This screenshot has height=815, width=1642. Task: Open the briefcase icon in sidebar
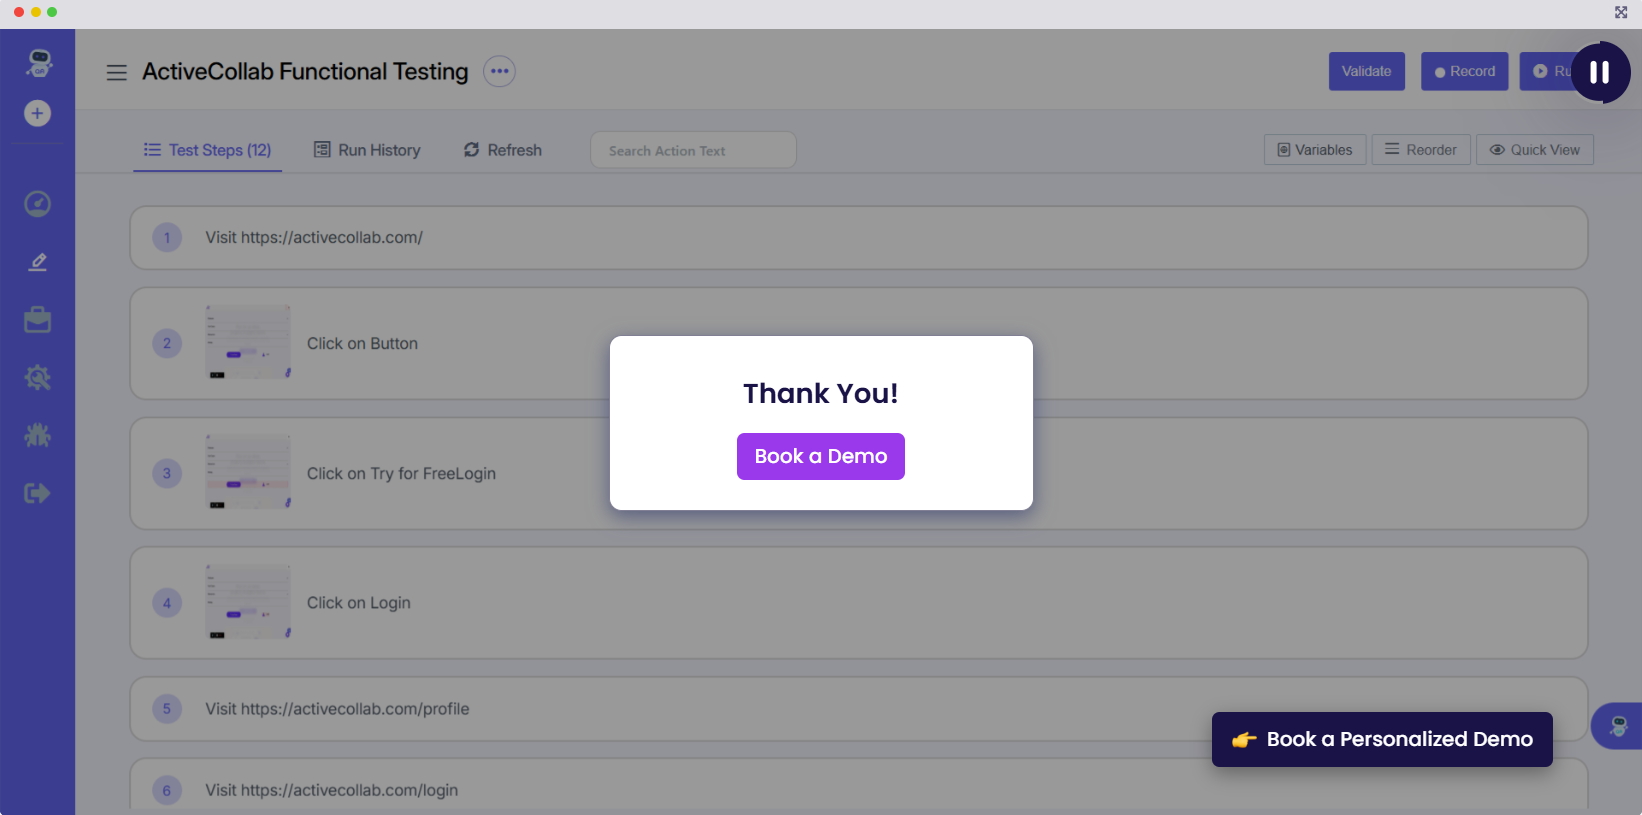pyautogui.click(x=37, y=320)
